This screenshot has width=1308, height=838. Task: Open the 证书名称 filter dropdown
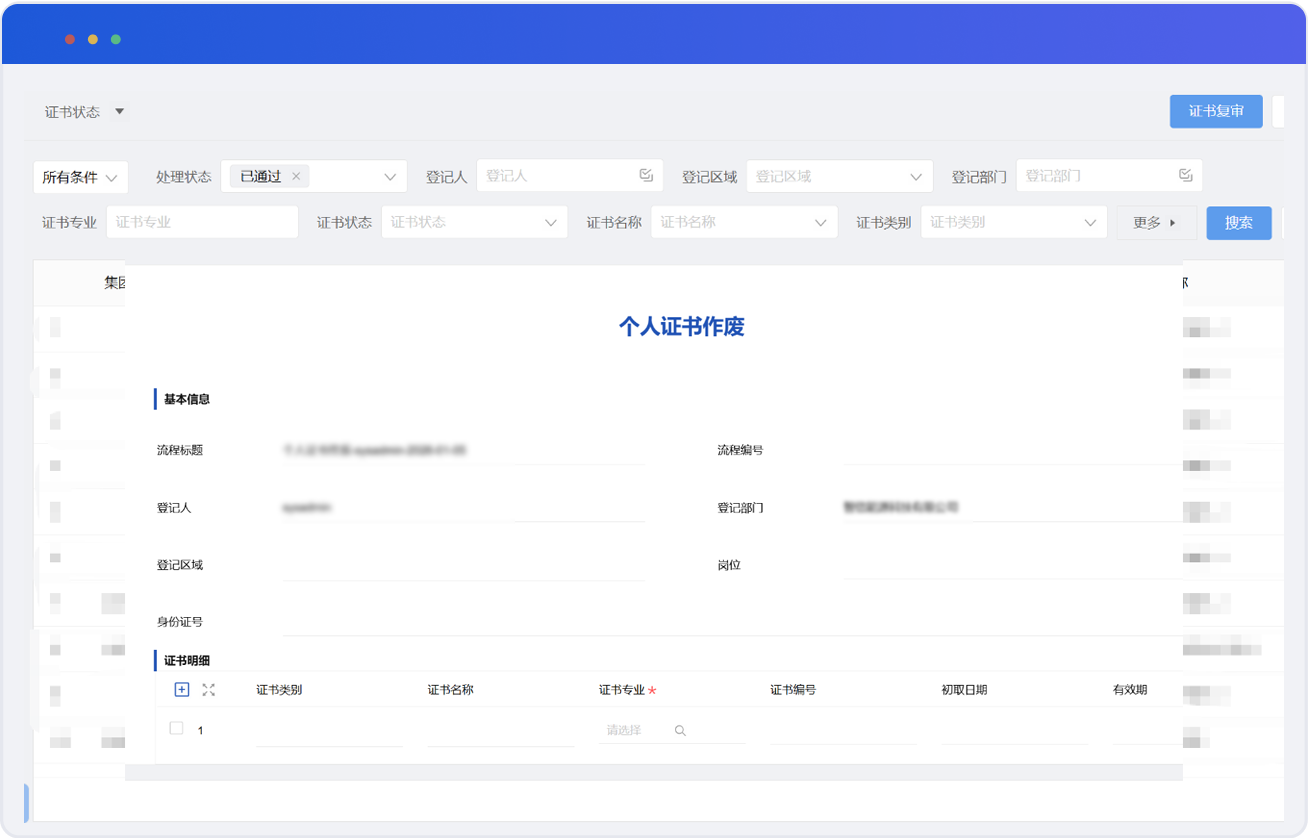pos(821,223)
